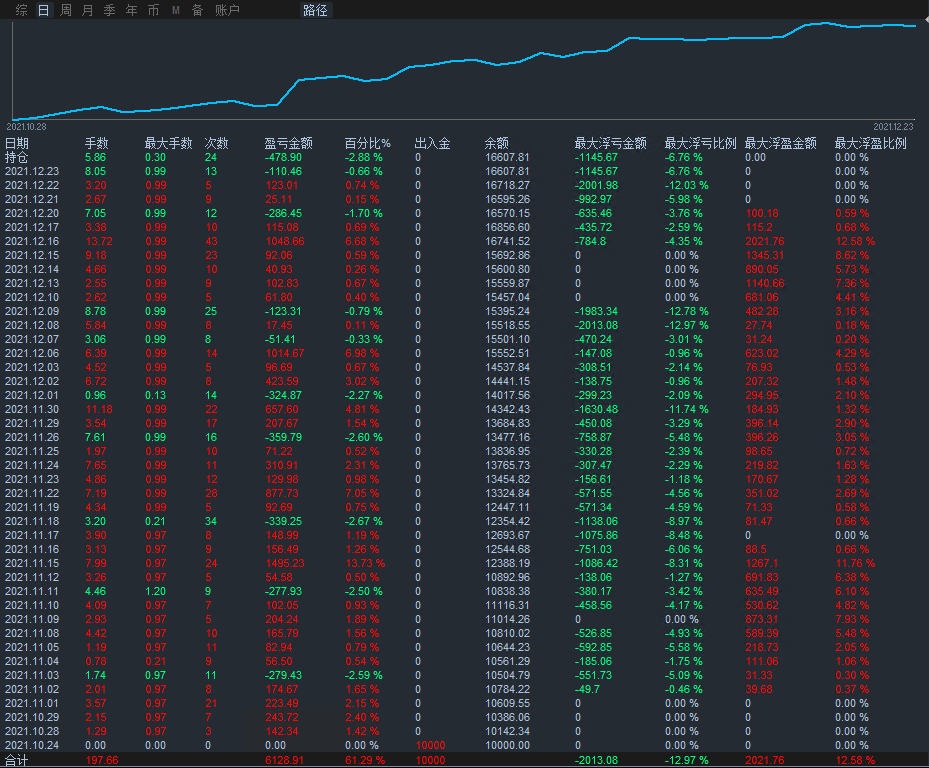Switch to the 币 currency tab
929x768 pixels.
[x=153, y=10]
